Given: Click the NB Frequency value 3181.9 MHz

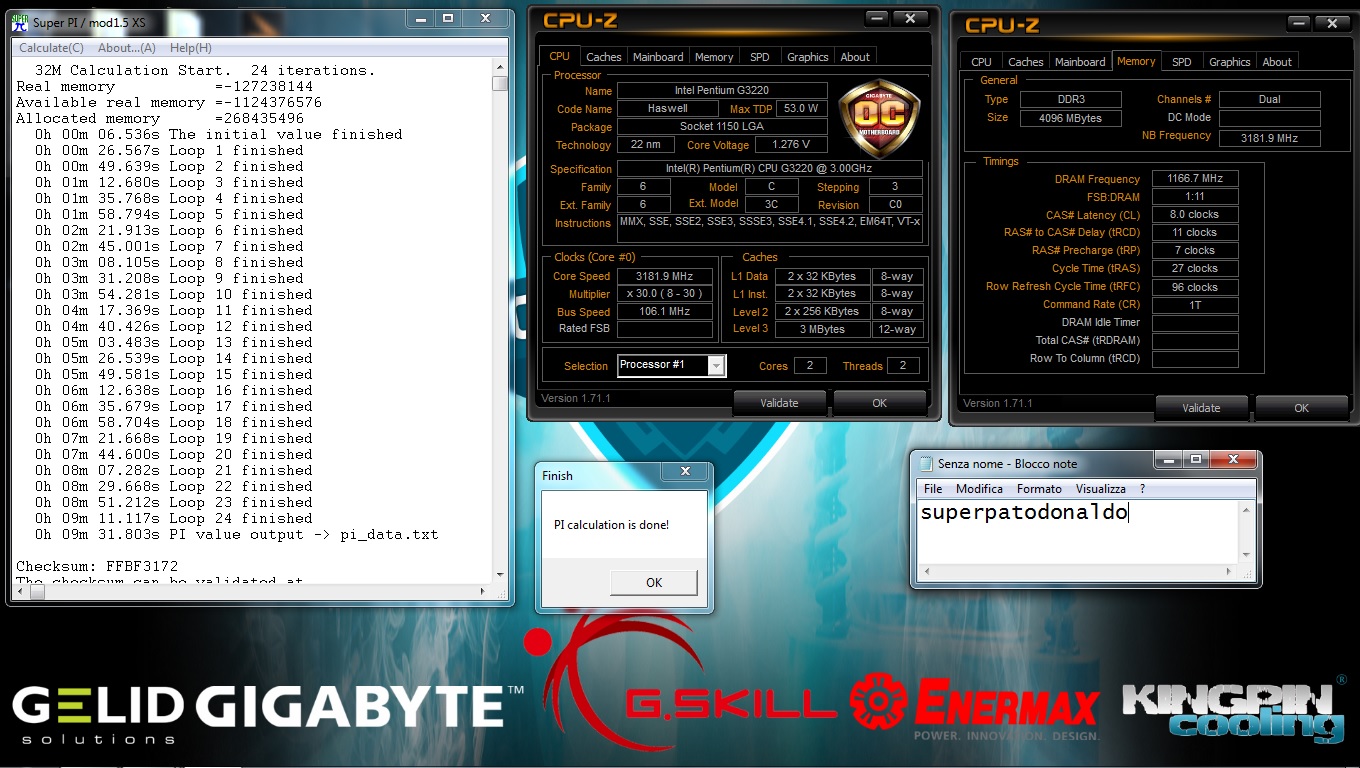Looking at the screenshot, I should click(x=1269, y=138).
